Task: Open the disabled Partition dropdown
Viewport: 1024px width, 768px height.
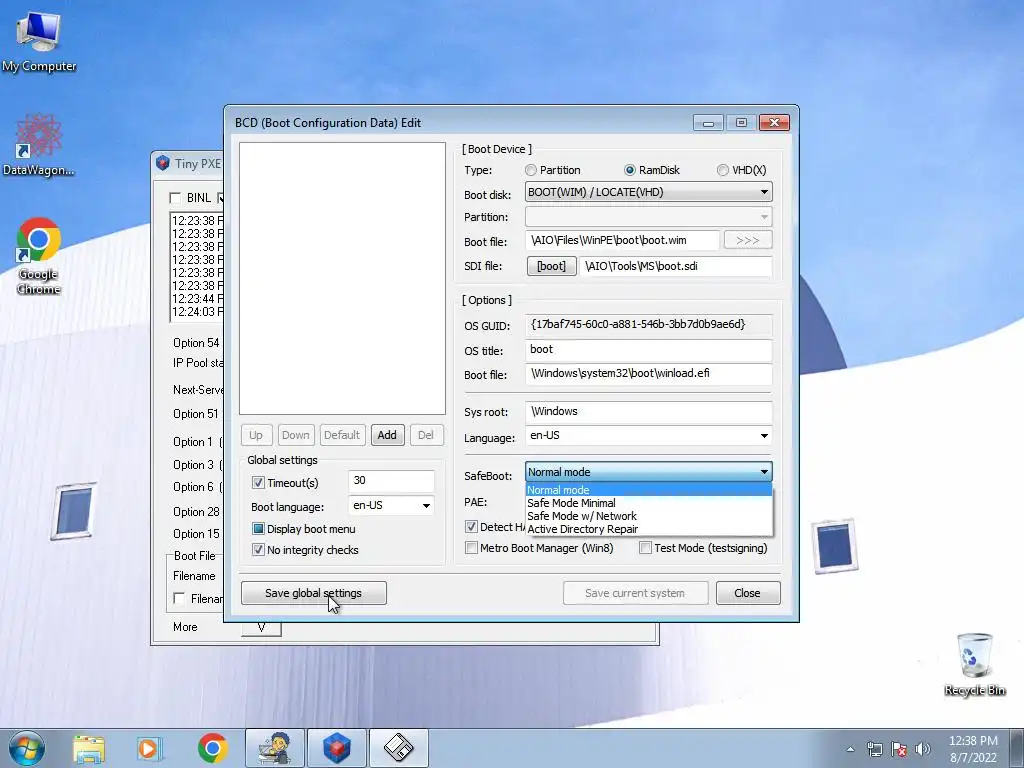Action: 648,216
